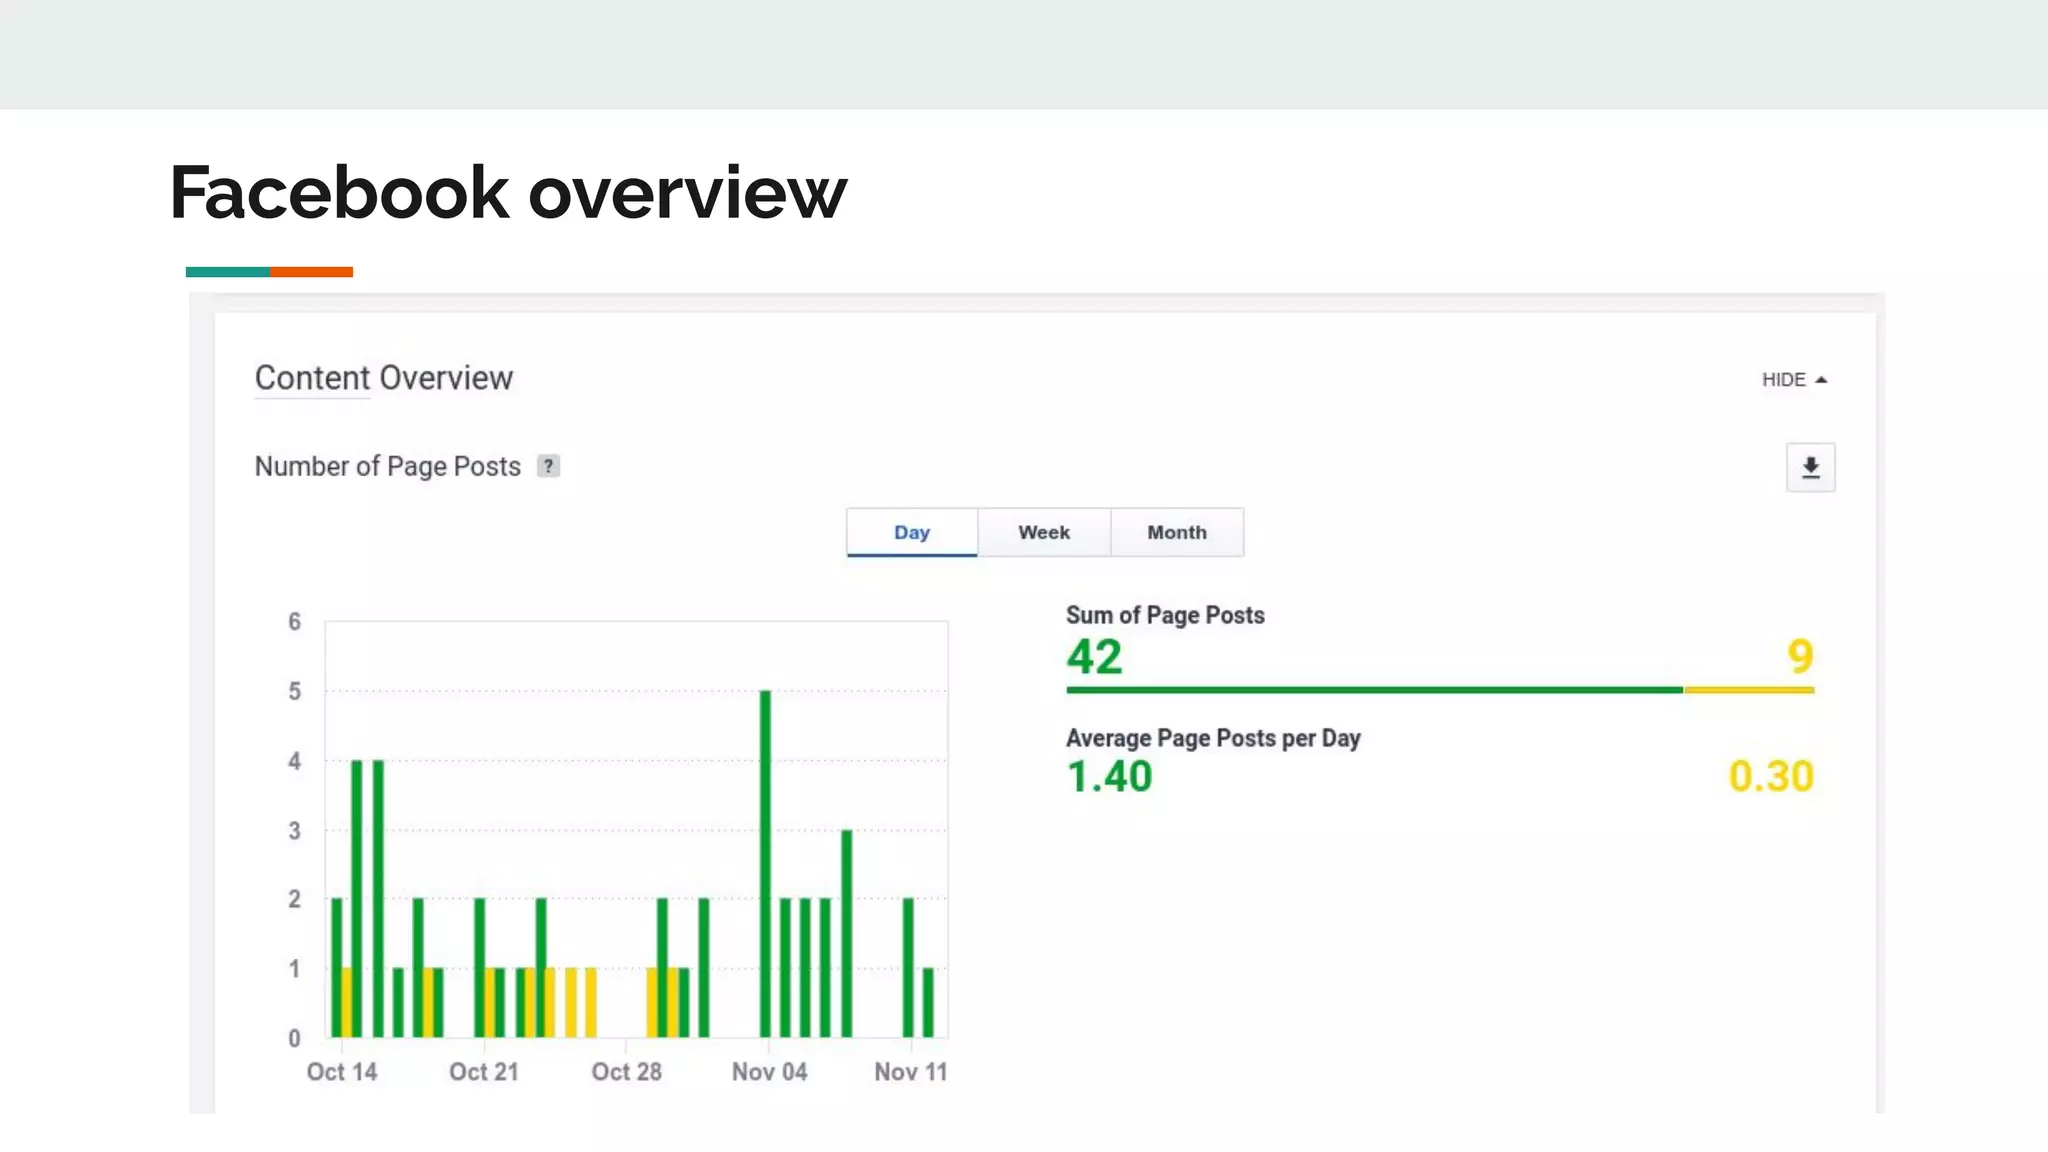Switch to the Month tab
2048x1152 pixels.
1177,532
